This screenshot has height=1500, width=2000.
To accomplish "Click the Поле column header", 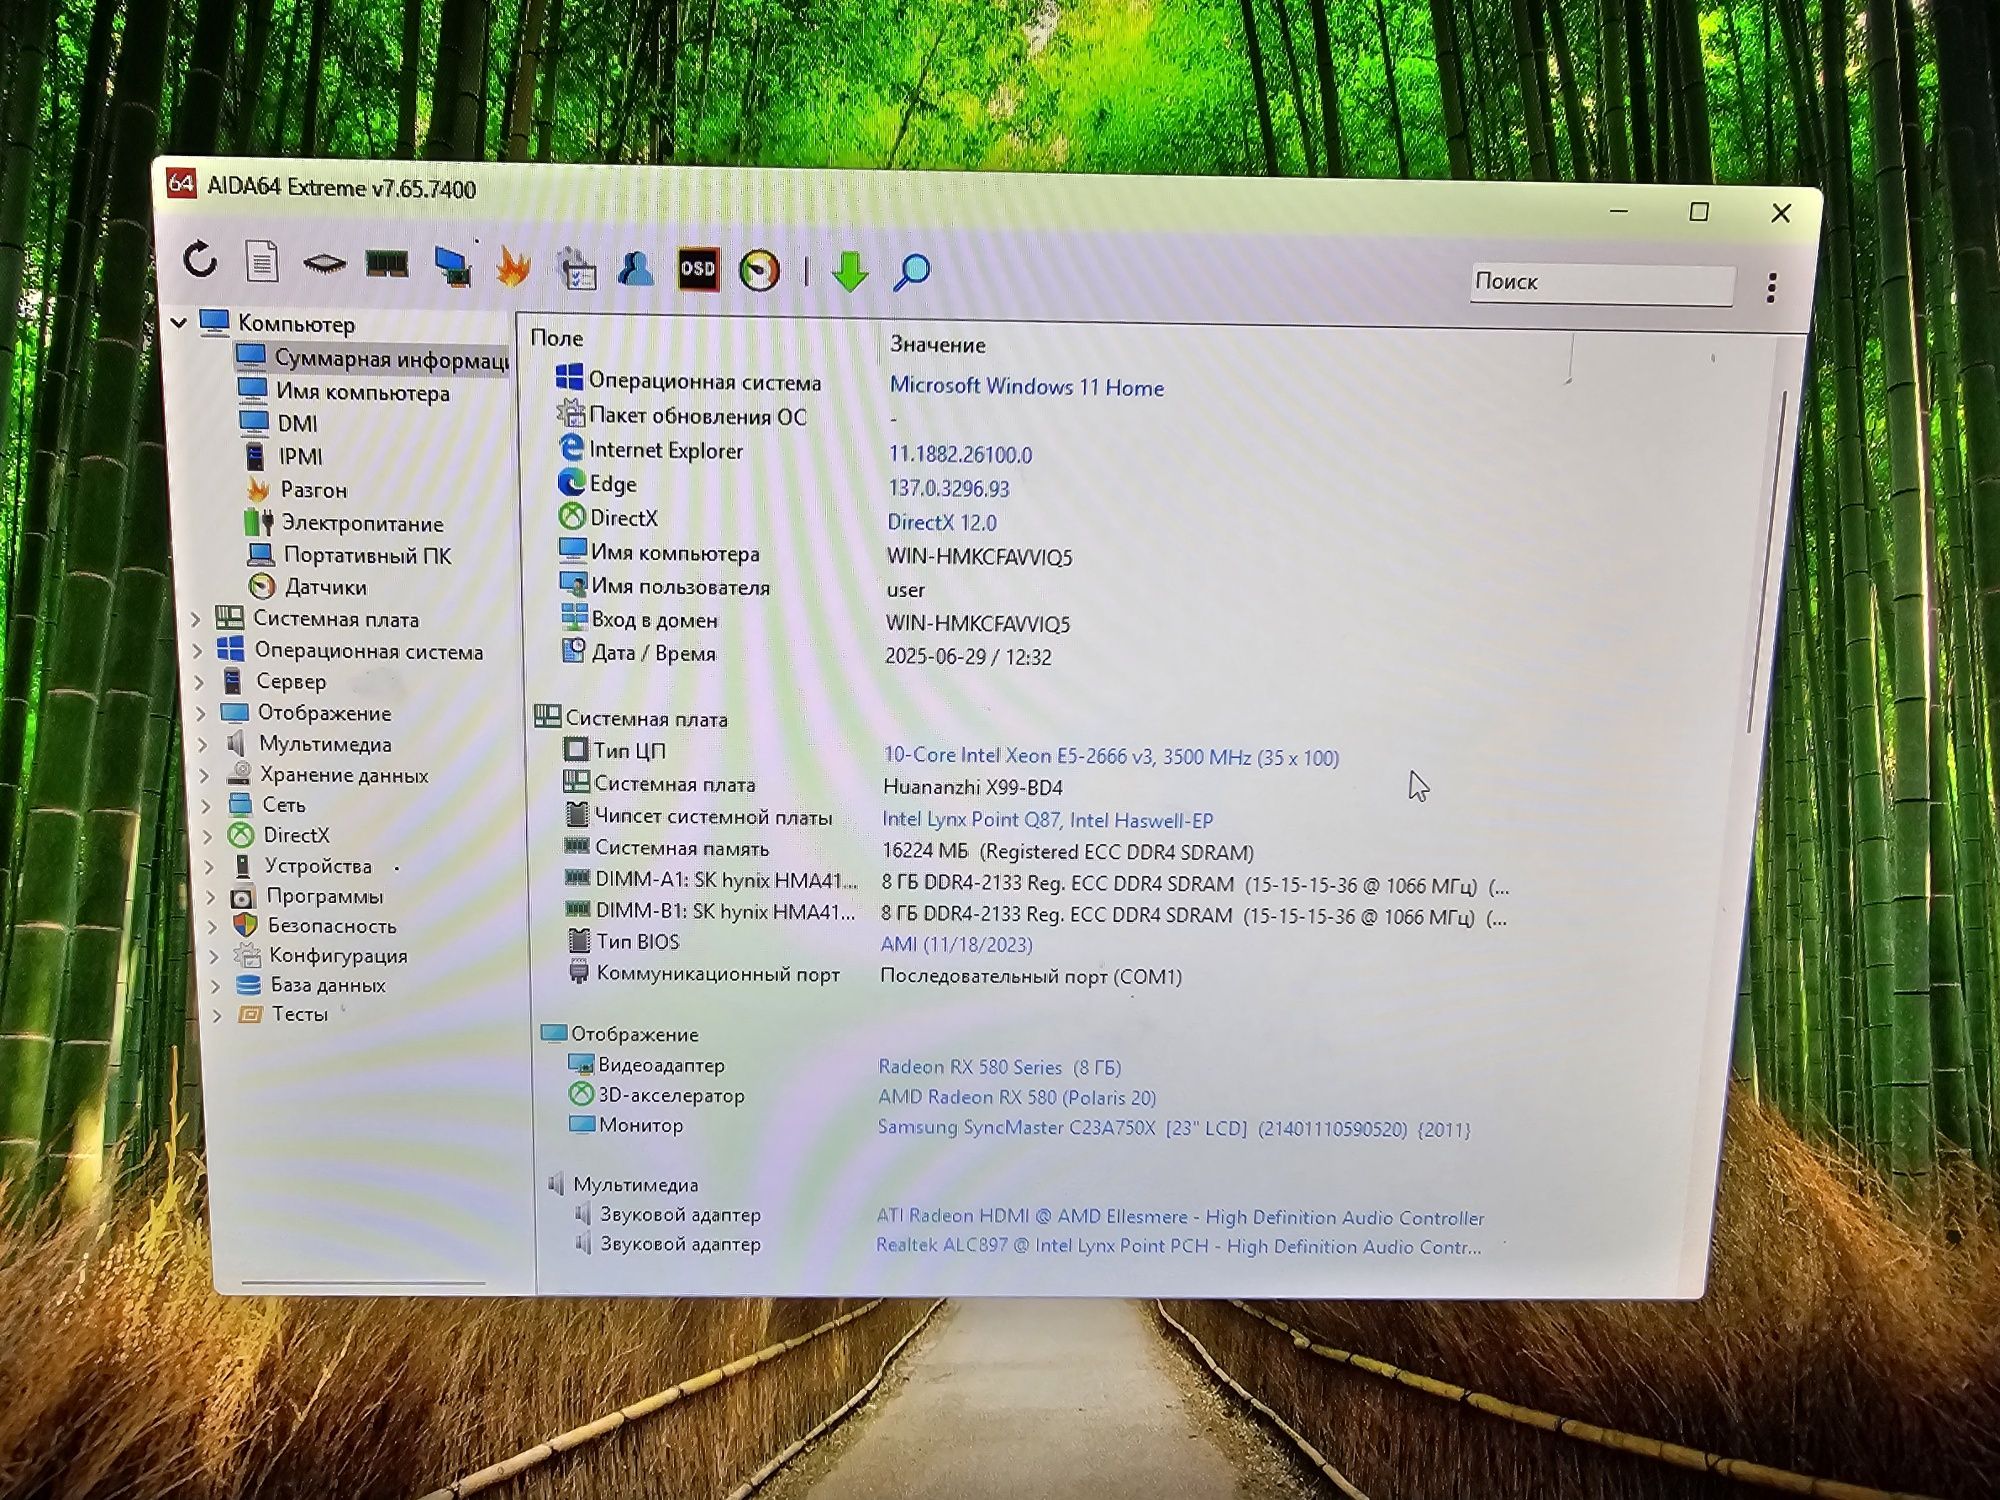I will tap(556, 338).
